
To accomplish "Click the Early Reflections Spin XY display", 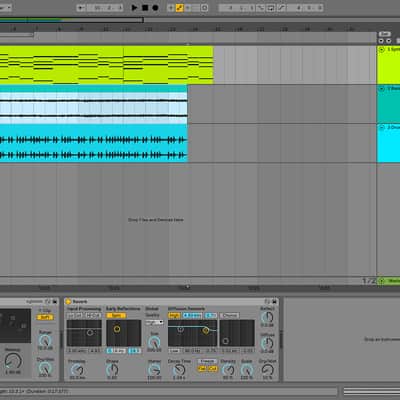I will coord(124,333).
